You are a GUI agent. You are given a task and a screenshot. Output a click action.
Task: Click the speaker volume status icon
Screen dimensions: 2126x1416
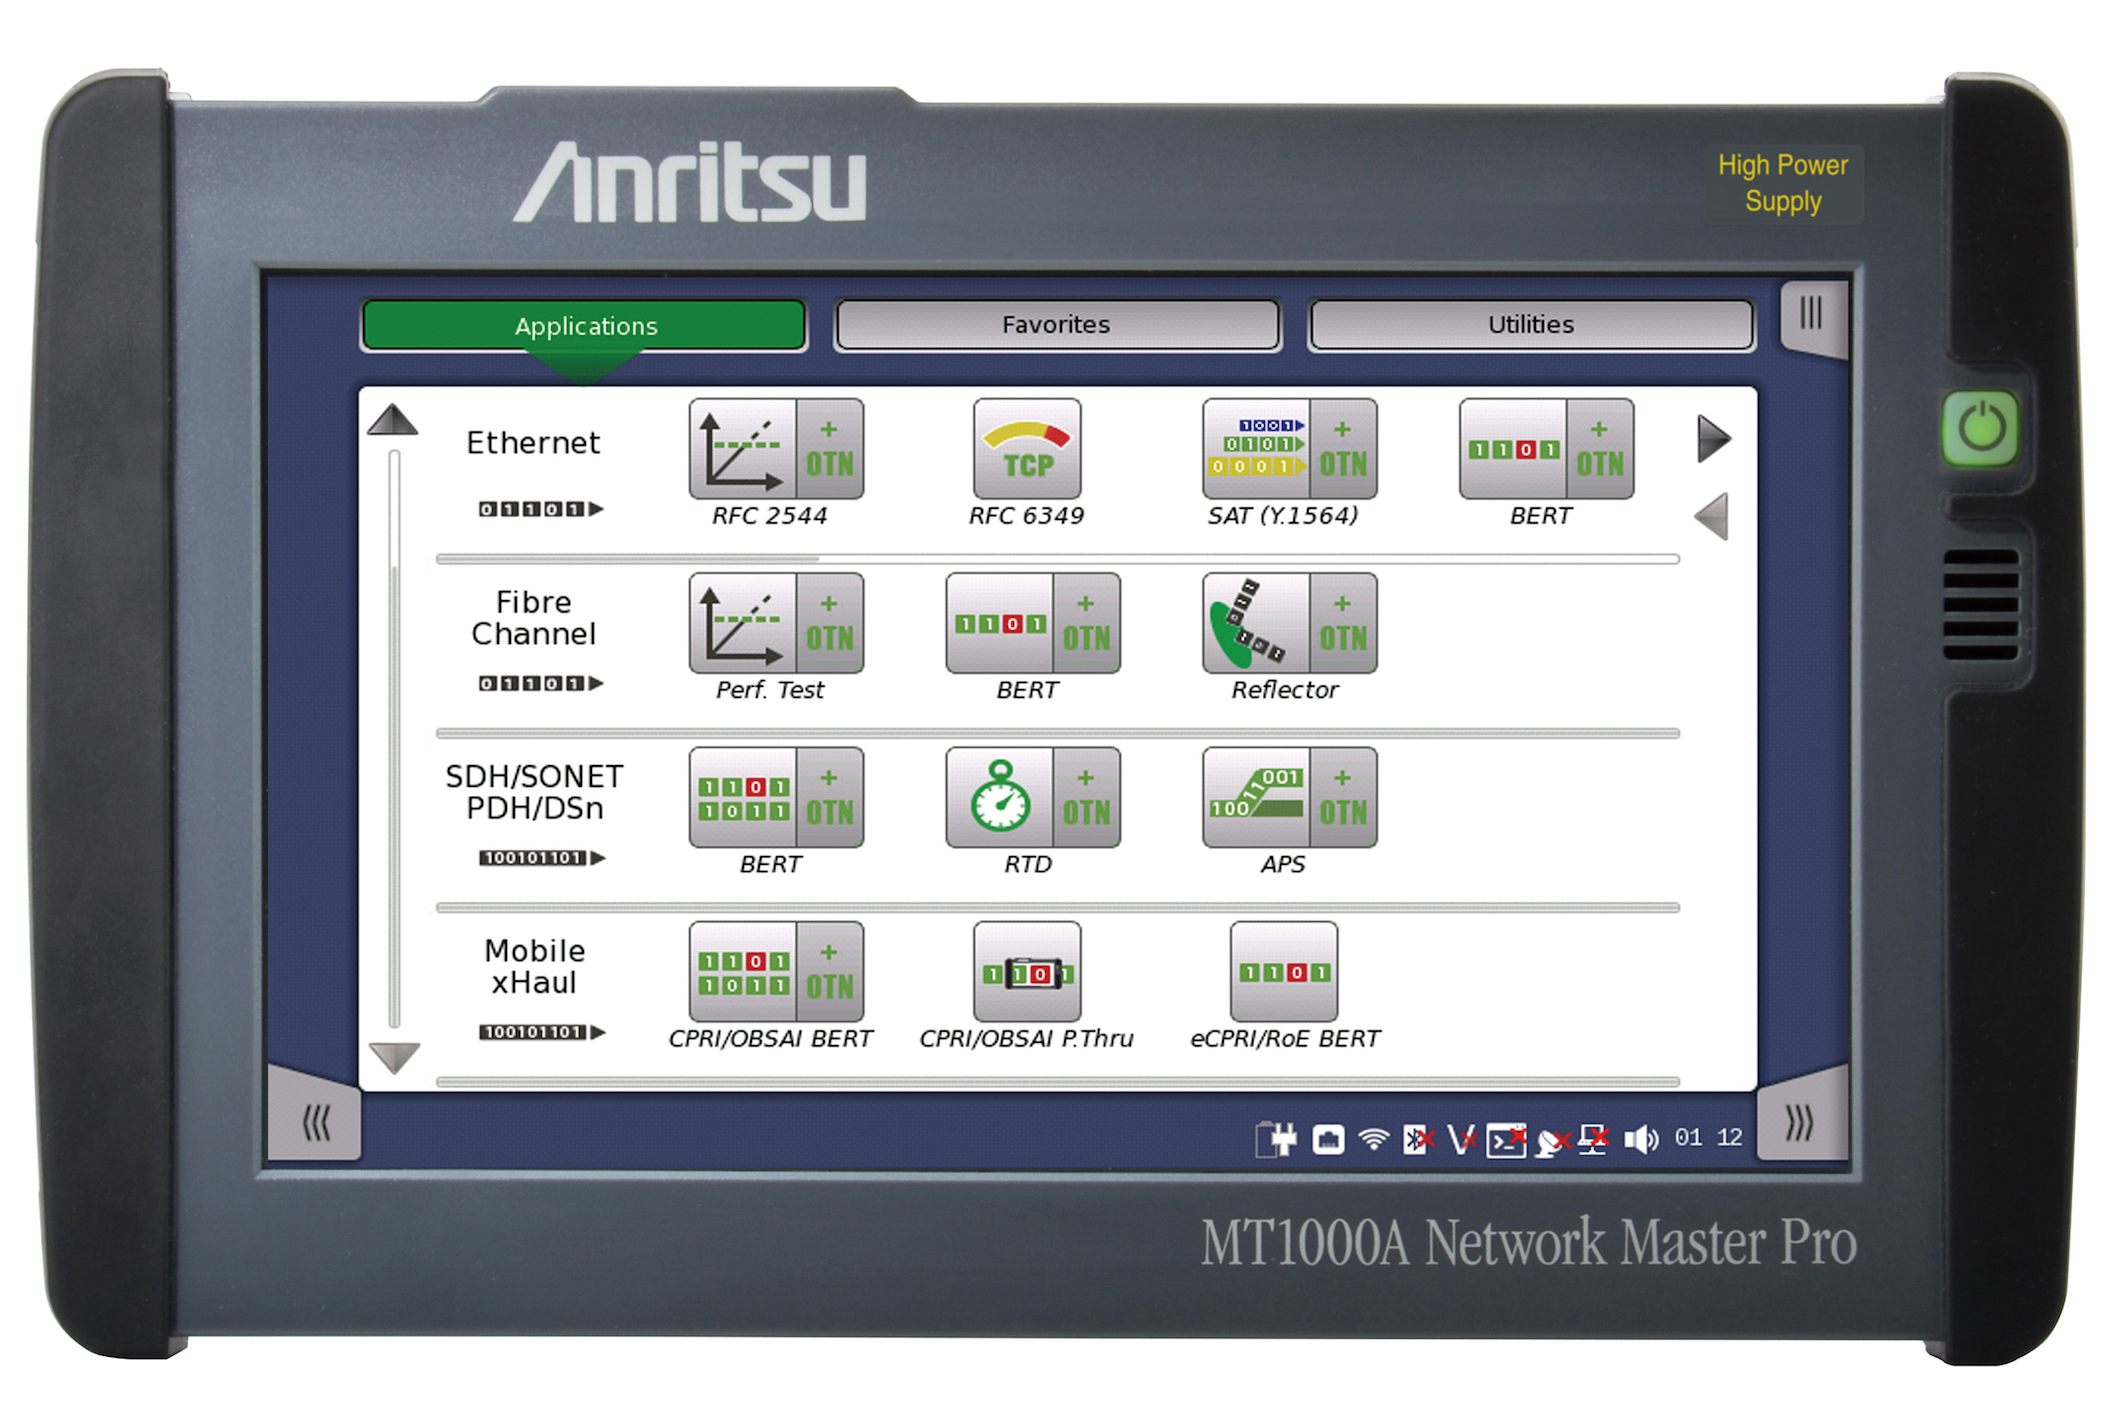(1643, 1136)
